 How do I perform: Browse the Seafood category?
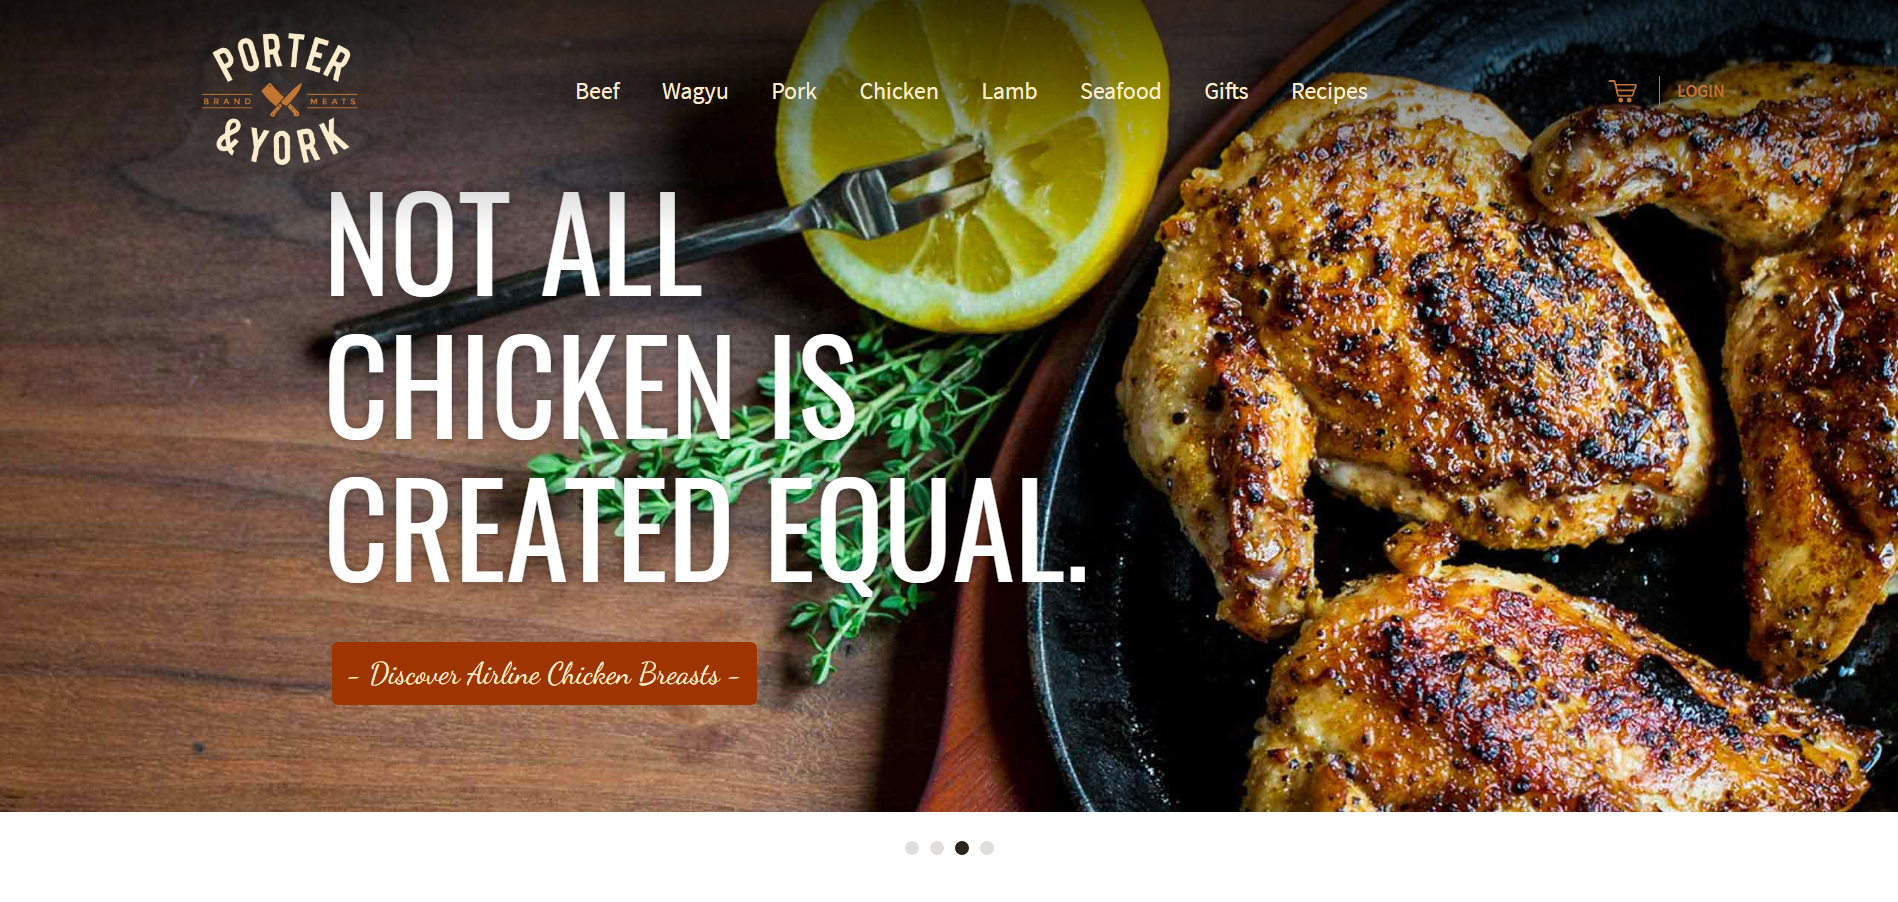(1120, 91)
